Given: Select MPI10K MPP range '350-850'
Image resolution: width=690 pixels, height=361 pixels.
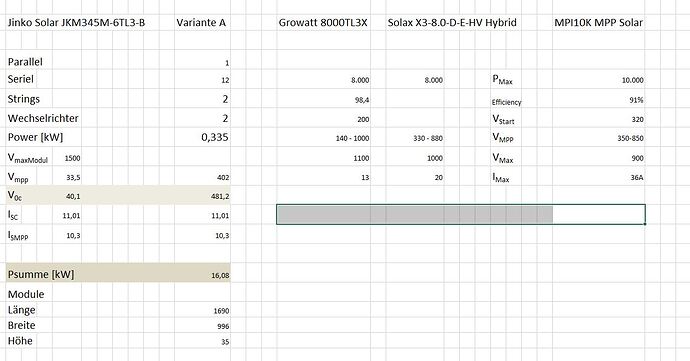Looking at the screenshot, I should pyautogui.click(x=630, y=138).
